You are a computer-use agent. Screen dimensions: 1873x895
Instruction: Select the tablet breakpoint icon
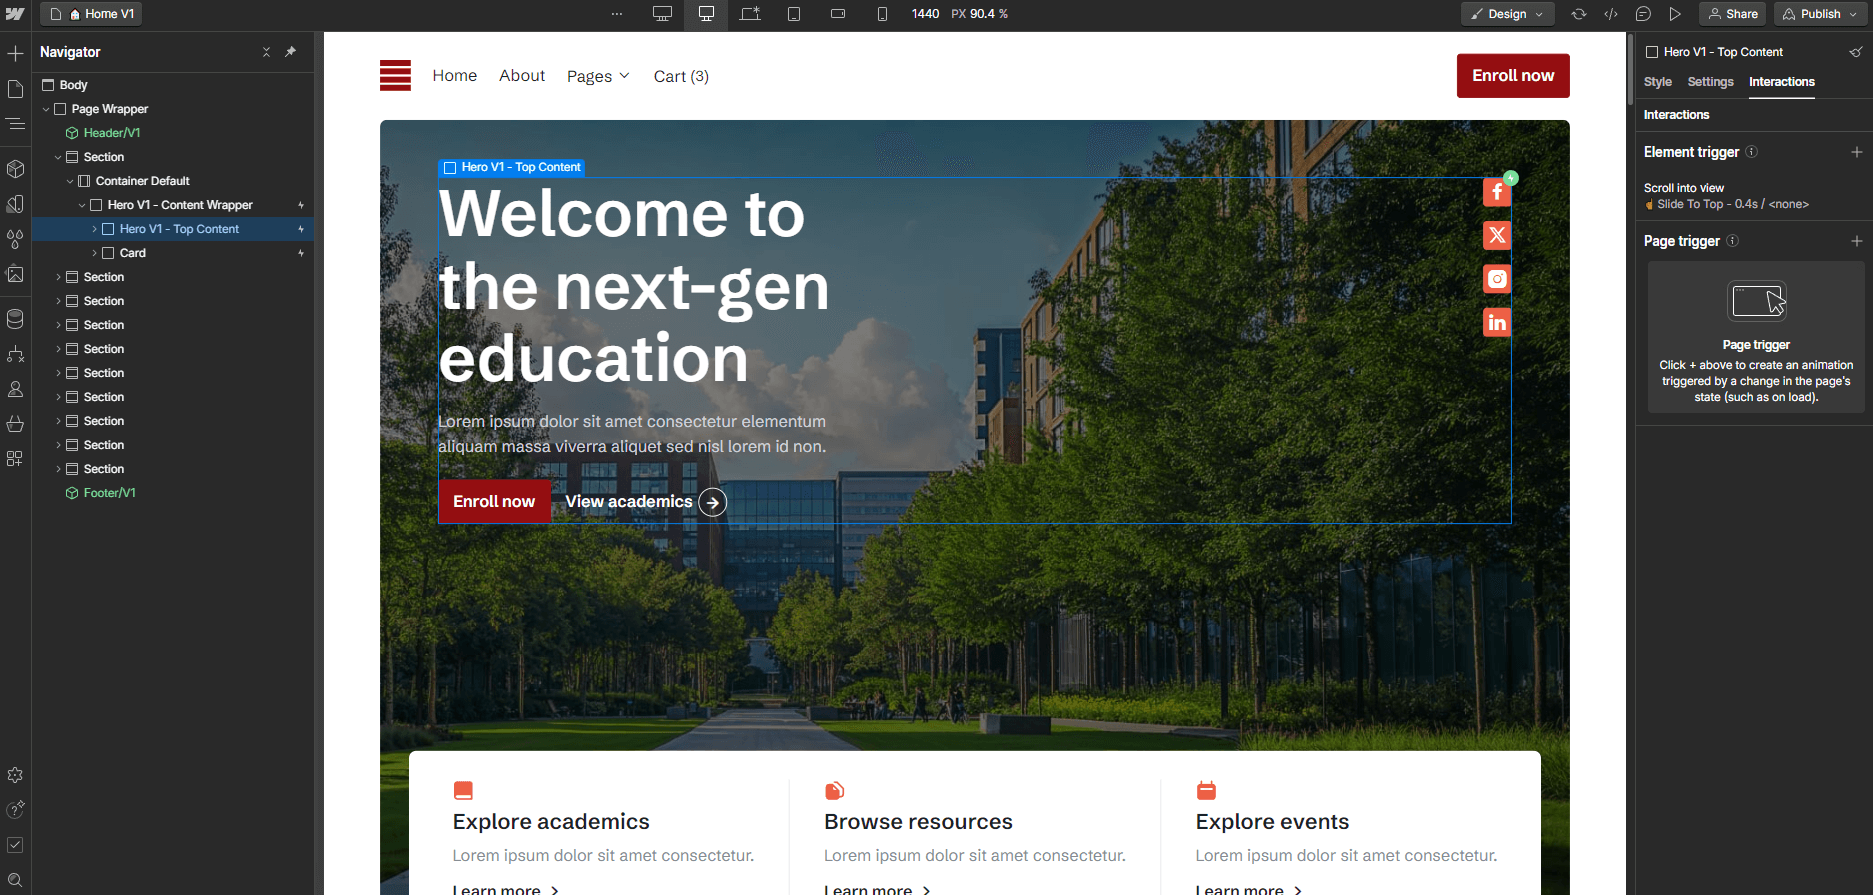794,14
